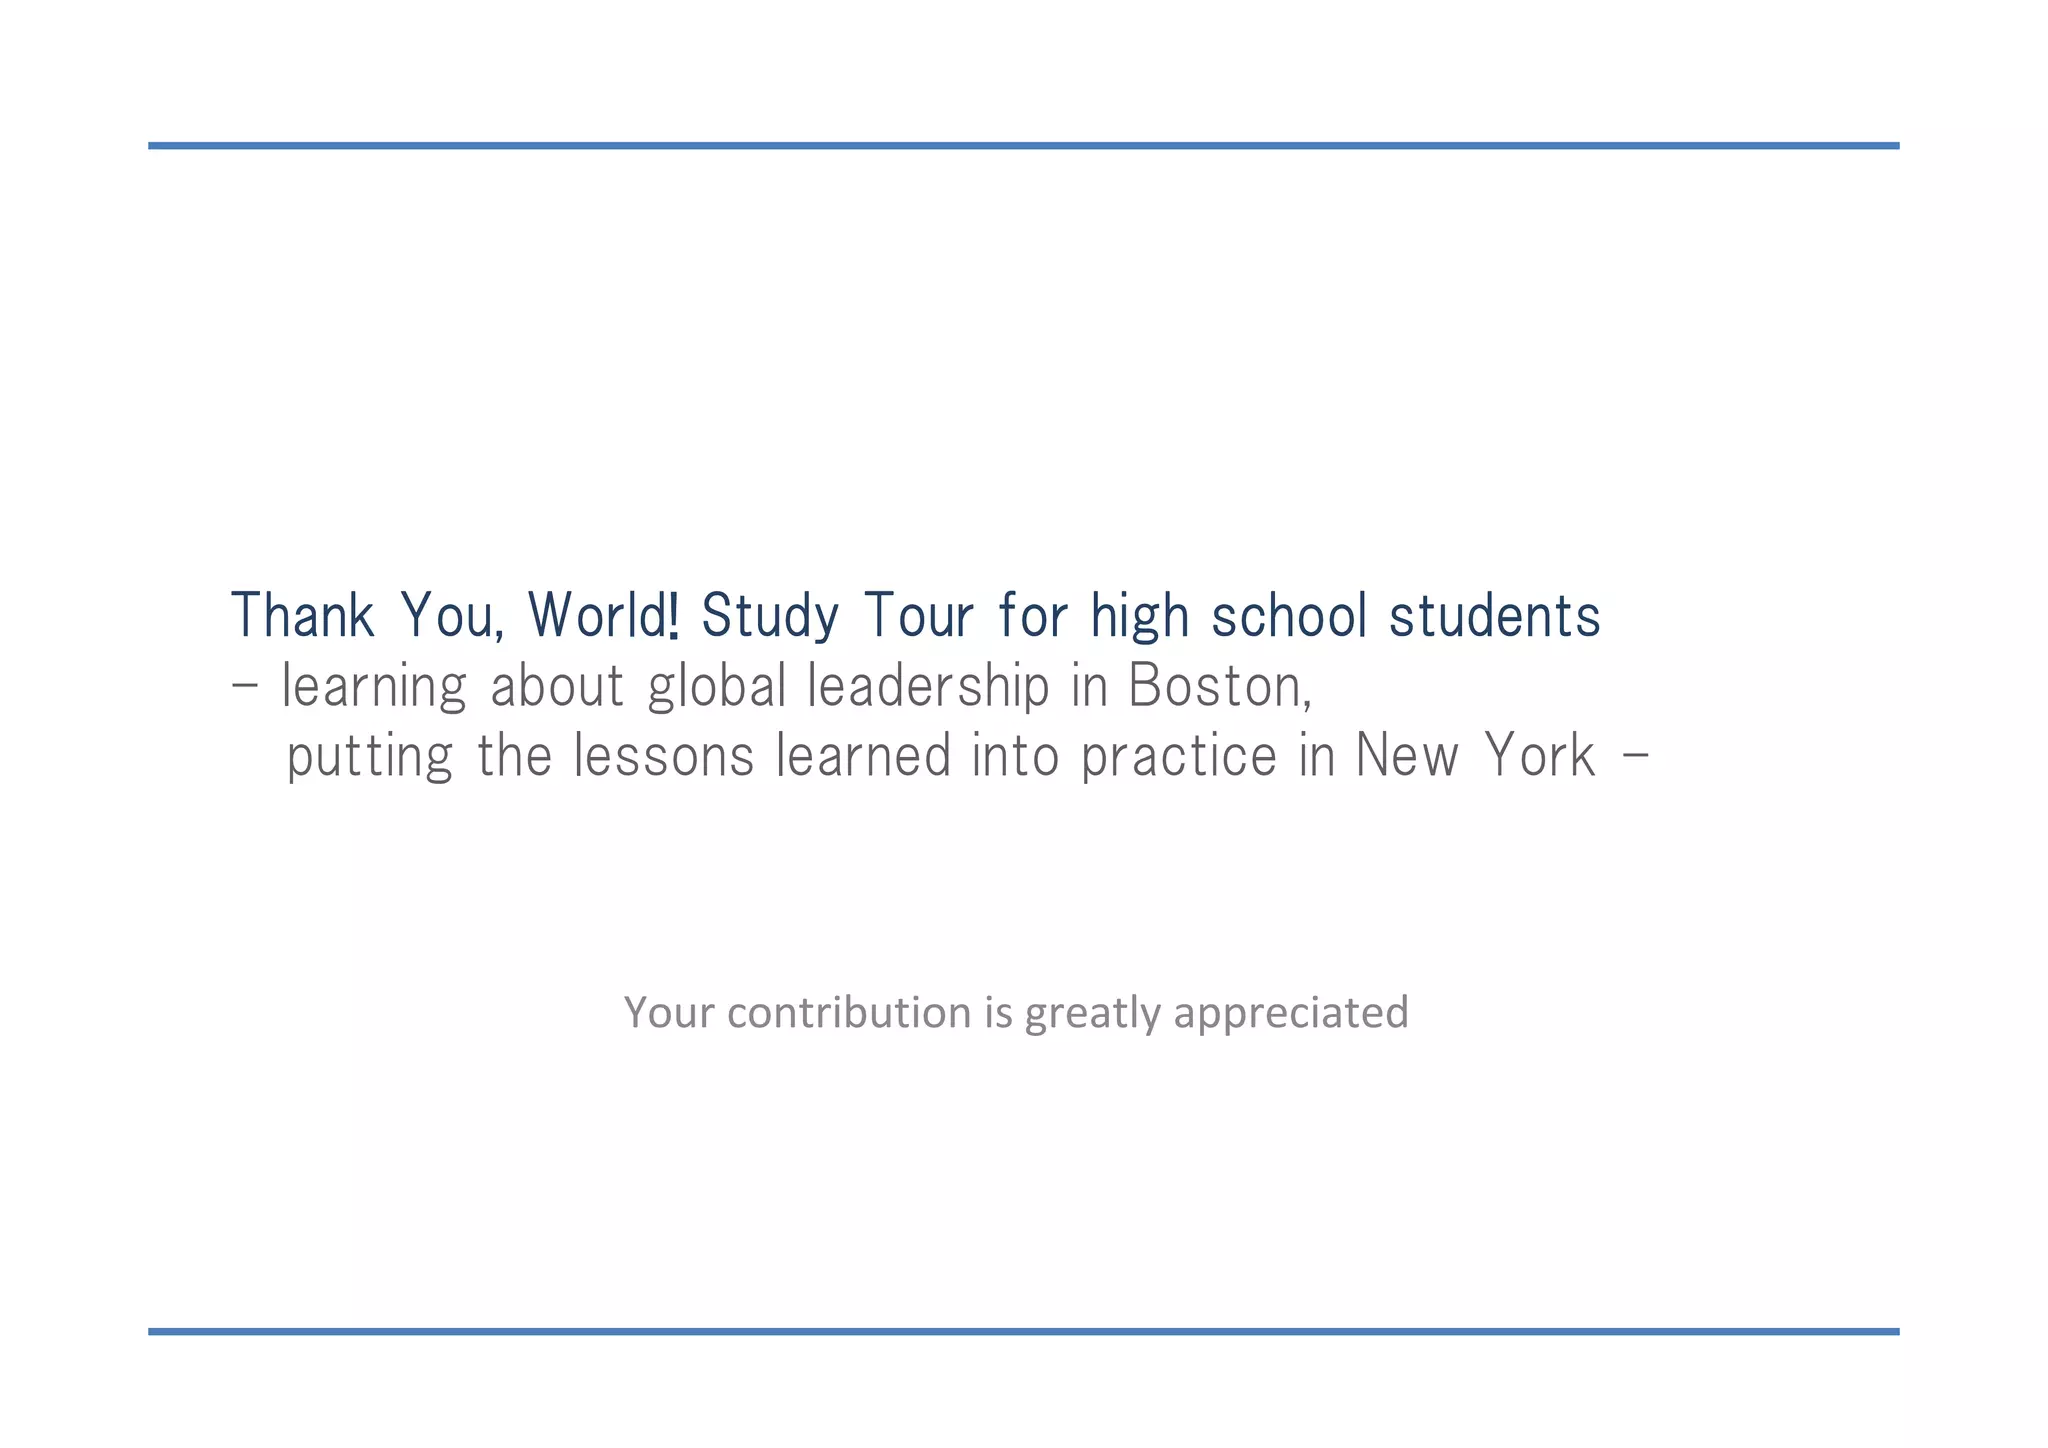Click the blue horizontal line at bottom
Viewport: 2048px width, 1448px height.
(x=1023, y=1332)
